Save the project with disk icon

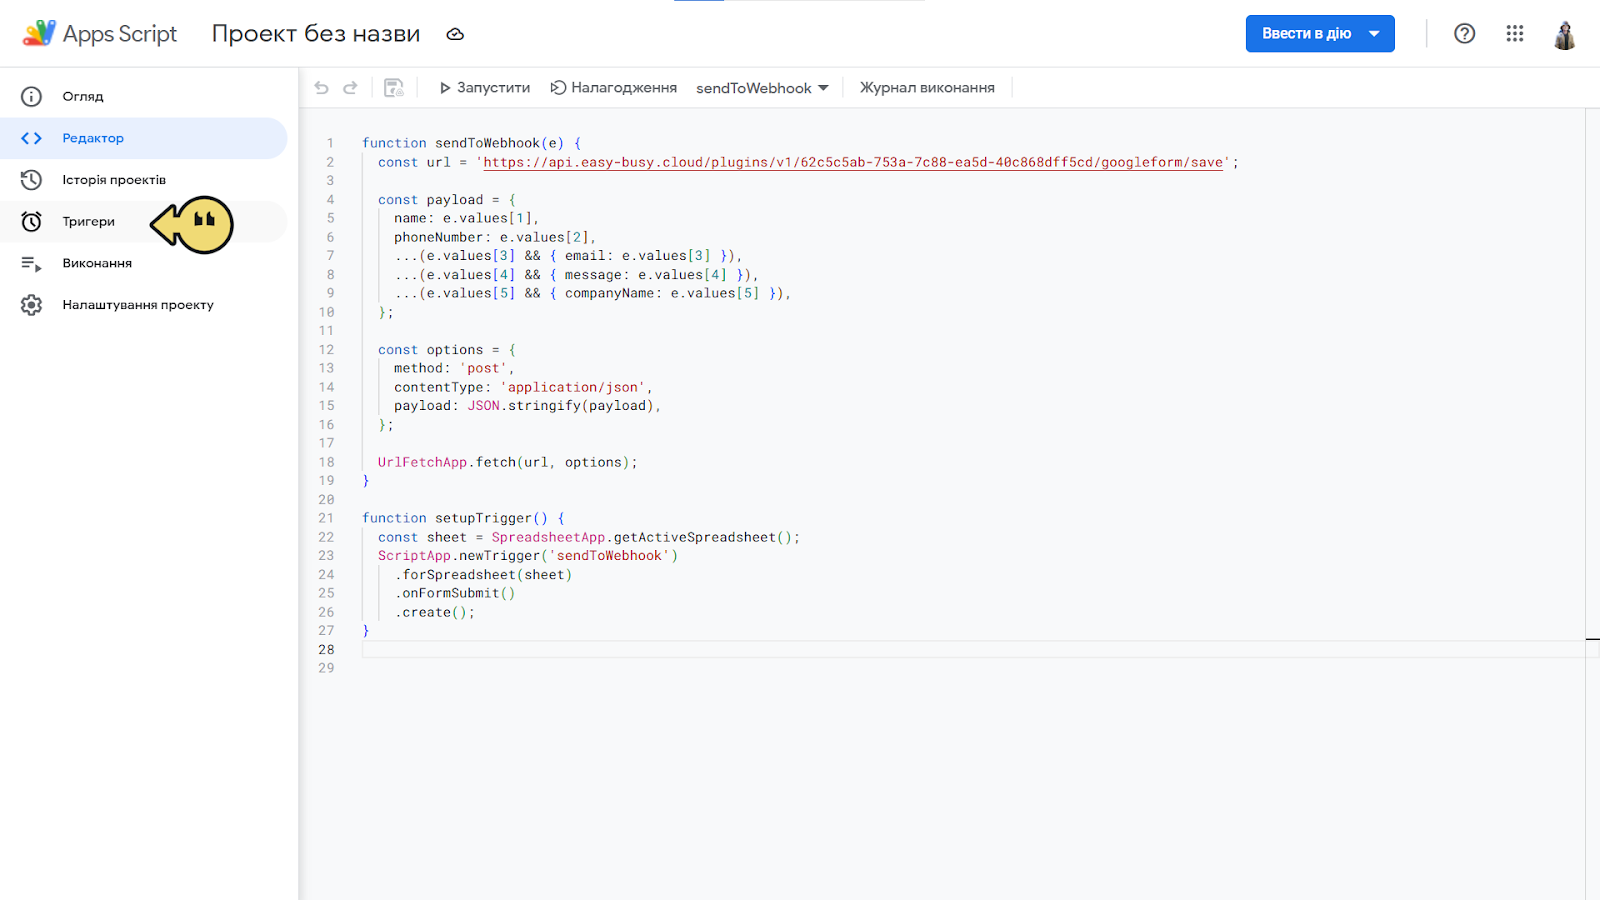pyautogui.click(x=394, y=88)
